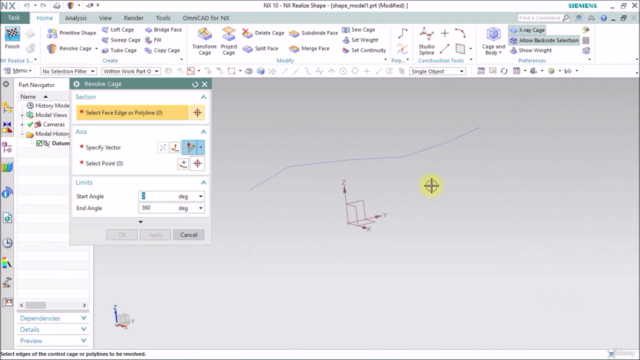The image size is (640, 360).
Task: Open the OmniCAD for NX tab
Action: pyautogui.click(x=206, y=18)
